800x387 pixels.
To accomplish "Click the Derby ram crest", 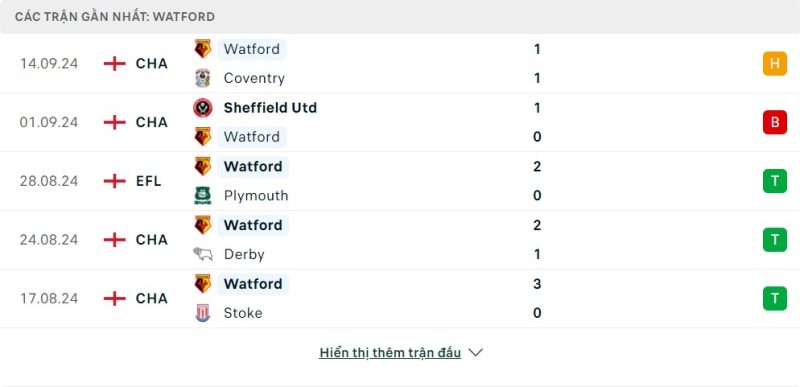I will (x=203, y=254).
